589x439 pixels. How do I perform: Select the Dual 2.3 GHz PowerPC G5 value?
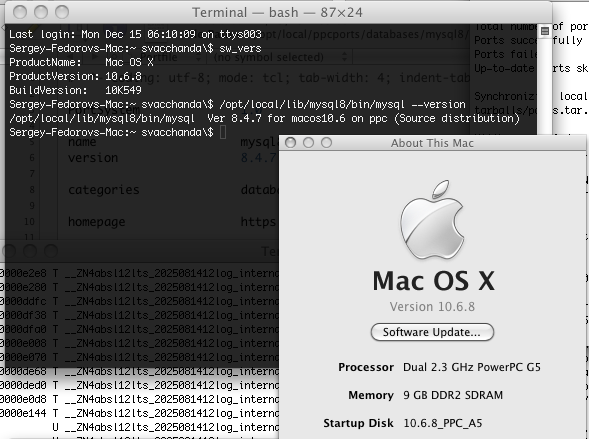(x=472, y=367)
